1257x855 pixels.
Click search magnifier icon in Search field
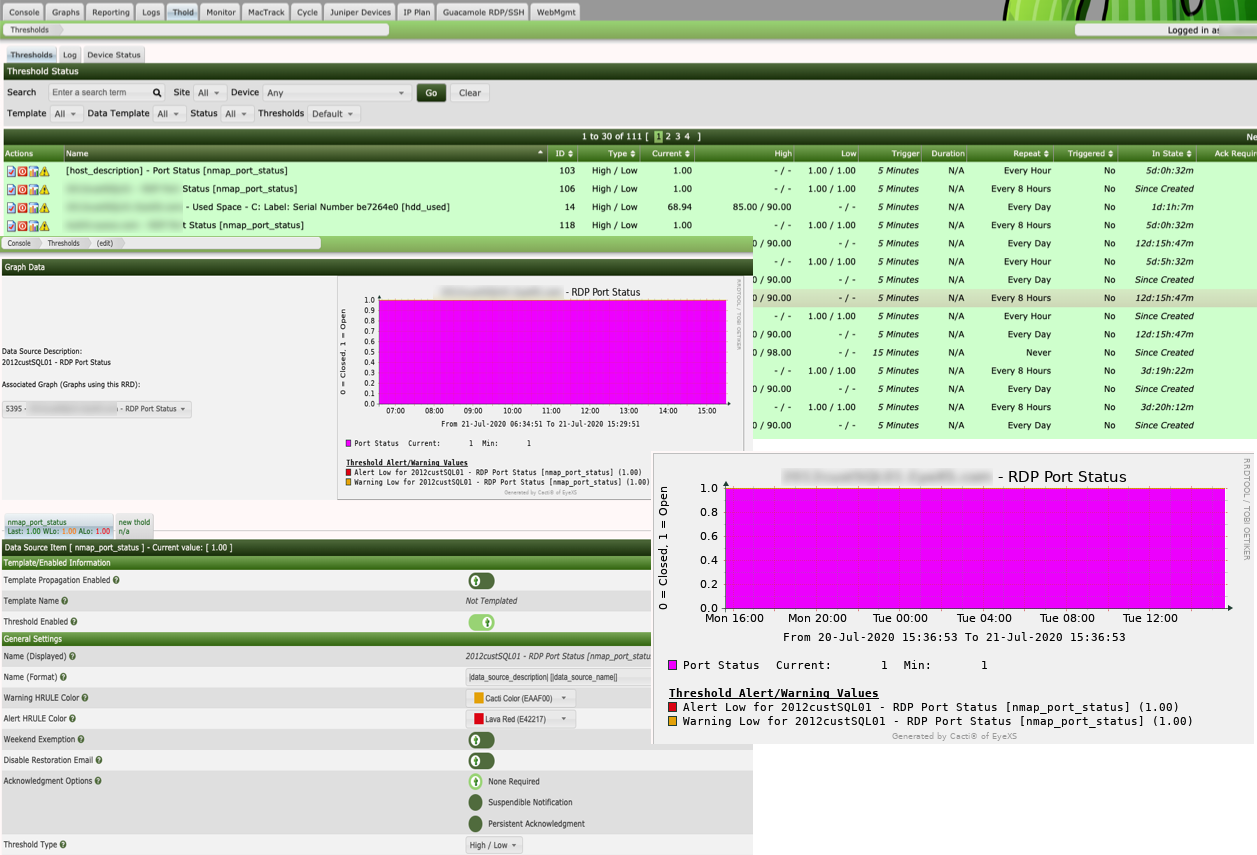(157, 93)
